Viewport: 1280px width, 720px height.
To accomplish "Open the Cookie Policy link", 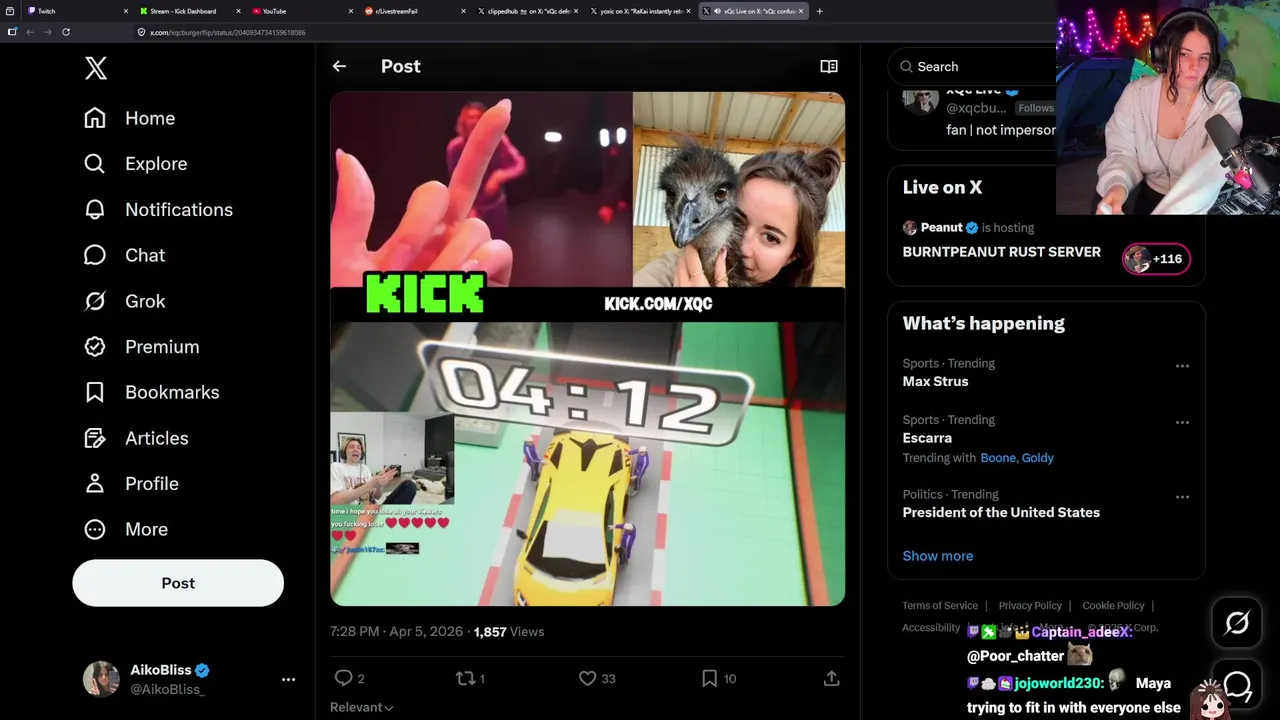I will [x=1113, y=606].
